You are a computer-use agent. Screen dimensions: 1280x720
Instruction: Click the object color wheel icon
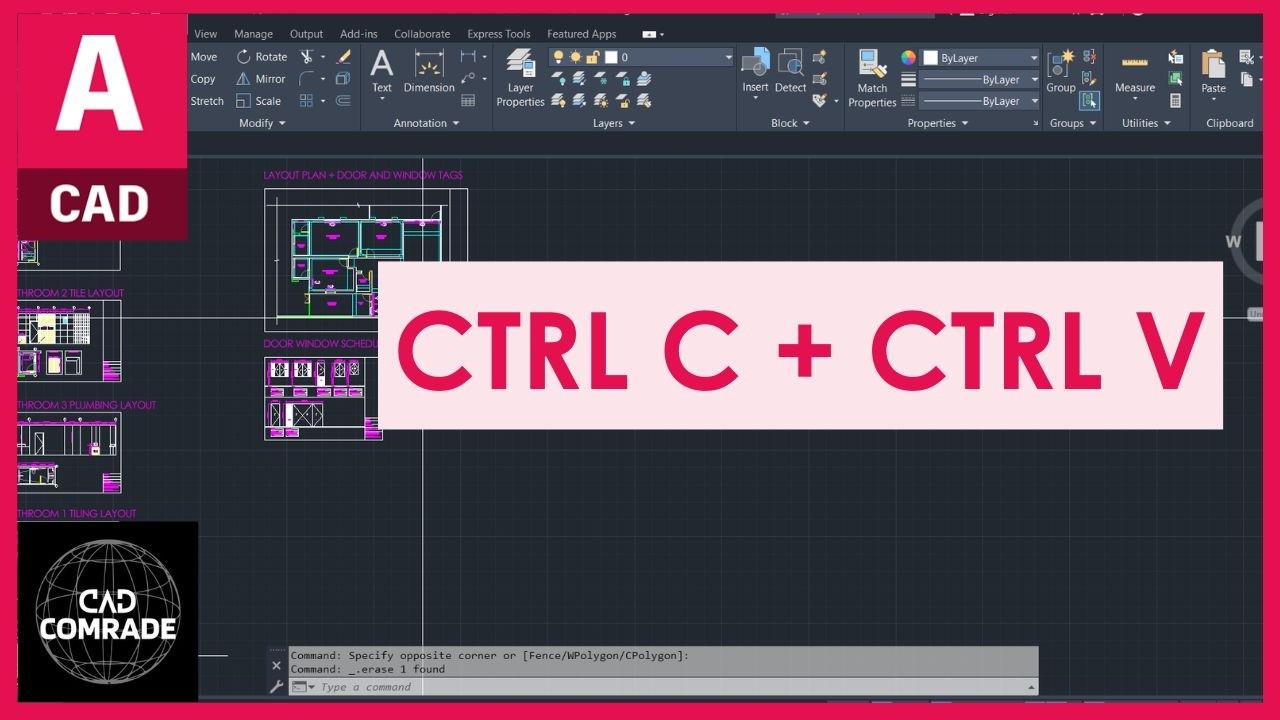[x=908, y=58]
